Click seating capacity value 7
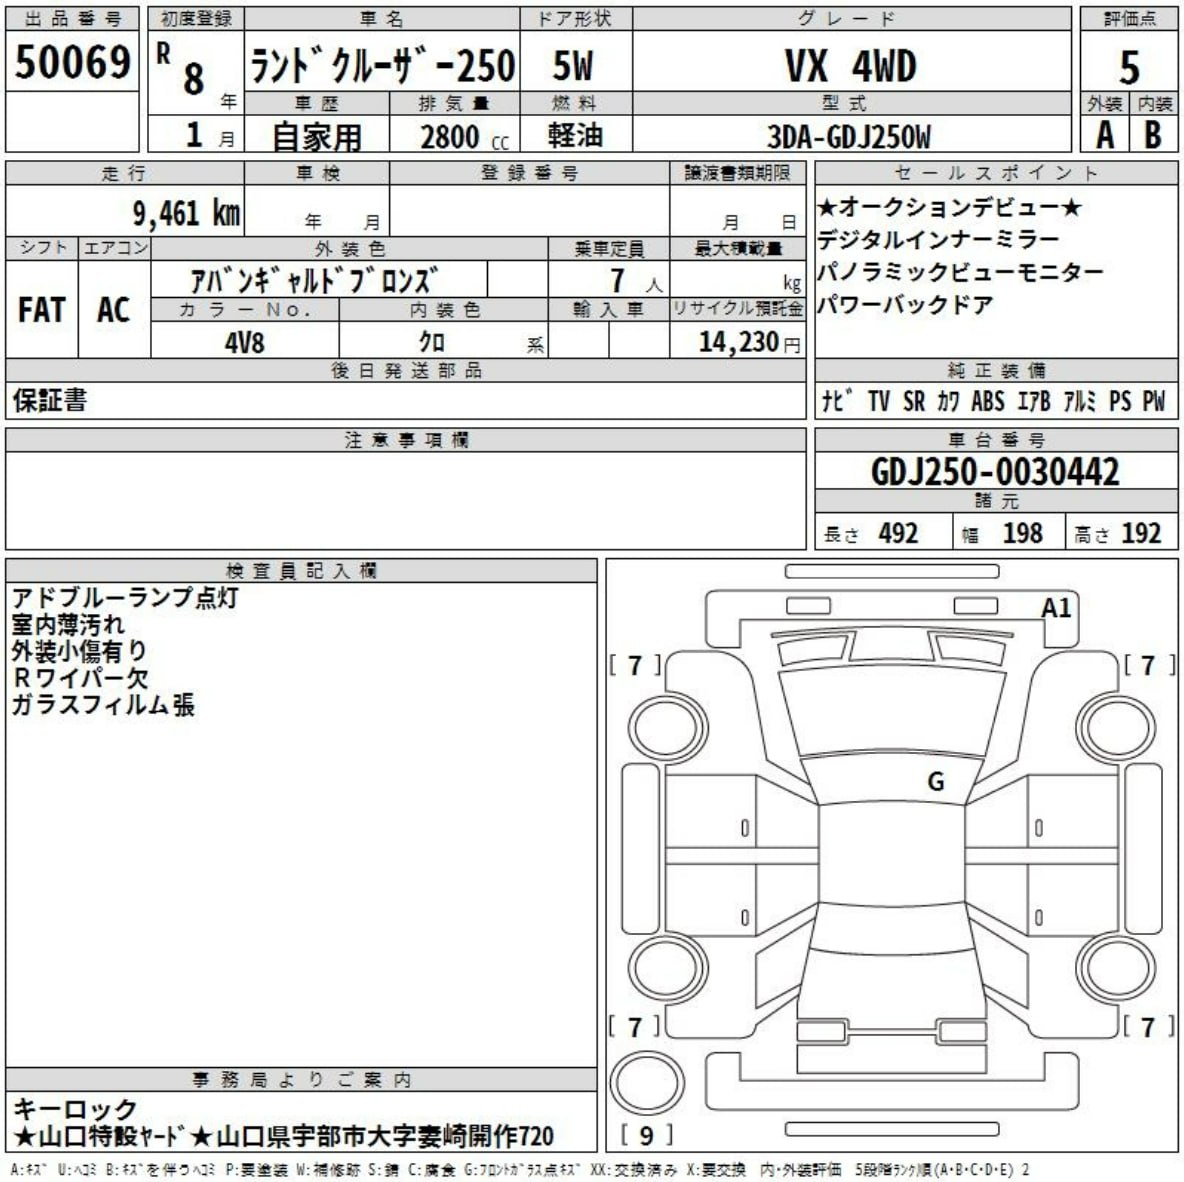Image resolution: width=1184 pixels, height=1182 pixels. click(x=618, y=280)
